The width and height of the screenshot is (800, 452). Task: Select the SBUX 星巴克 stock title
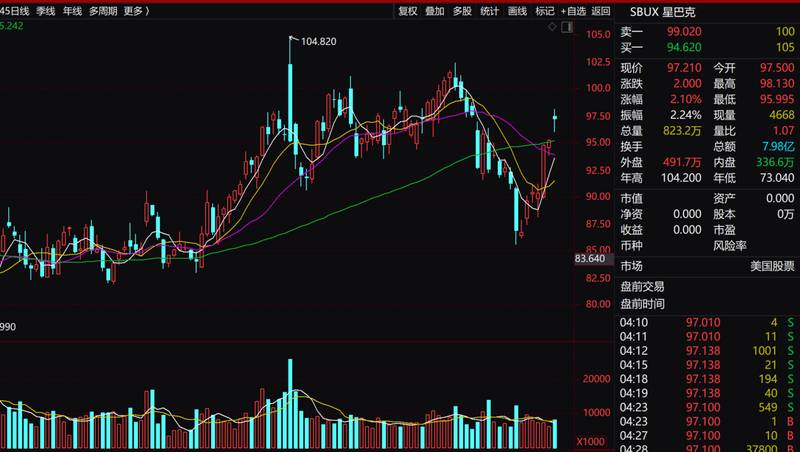click(662, 12)
